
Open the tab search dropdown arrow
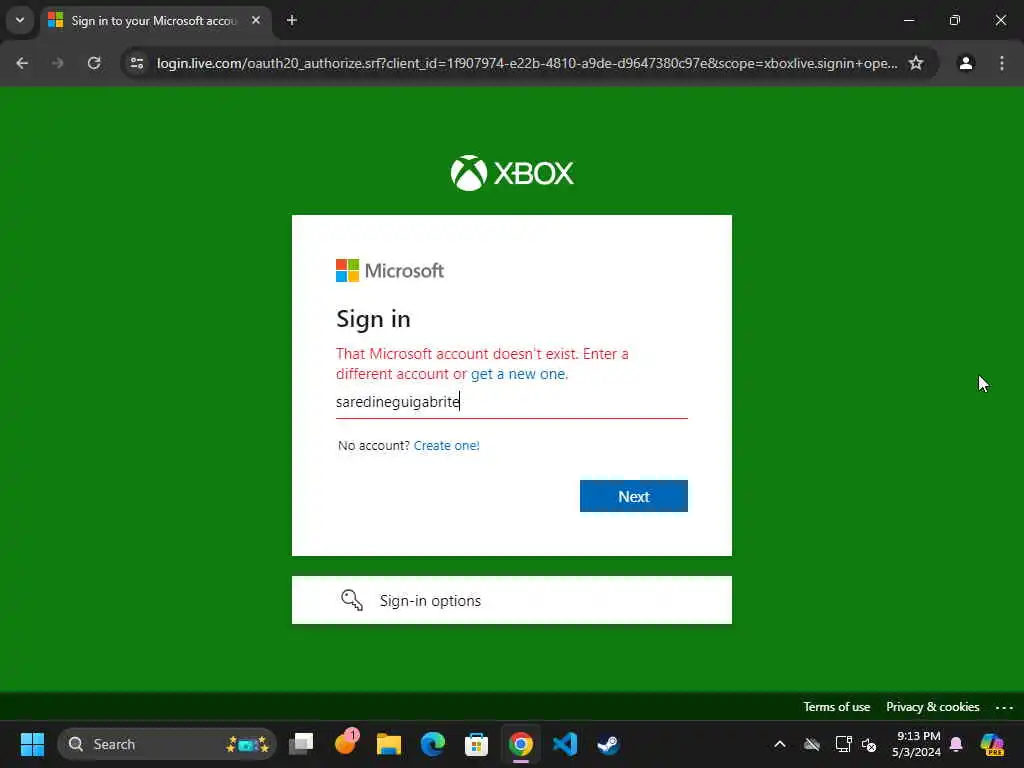click(x=20, y=20)
